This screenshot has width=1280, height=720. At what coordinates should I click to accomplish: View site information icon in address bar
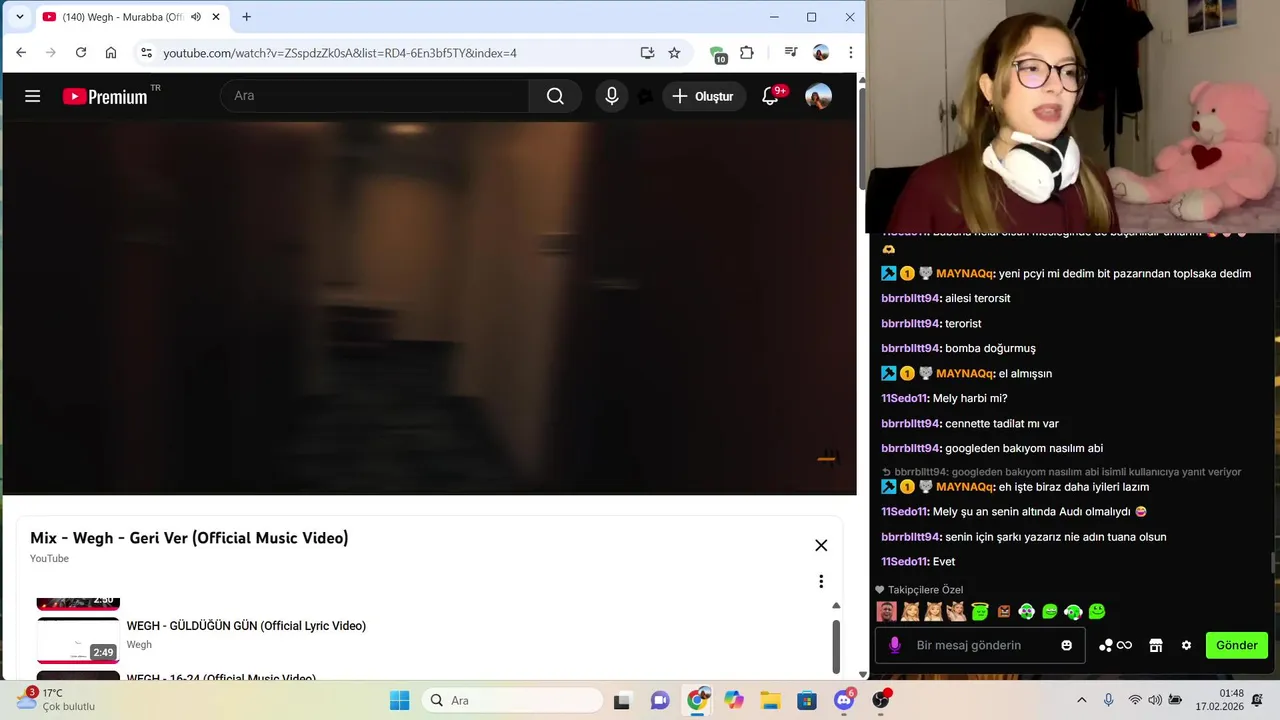coord(146,53)
